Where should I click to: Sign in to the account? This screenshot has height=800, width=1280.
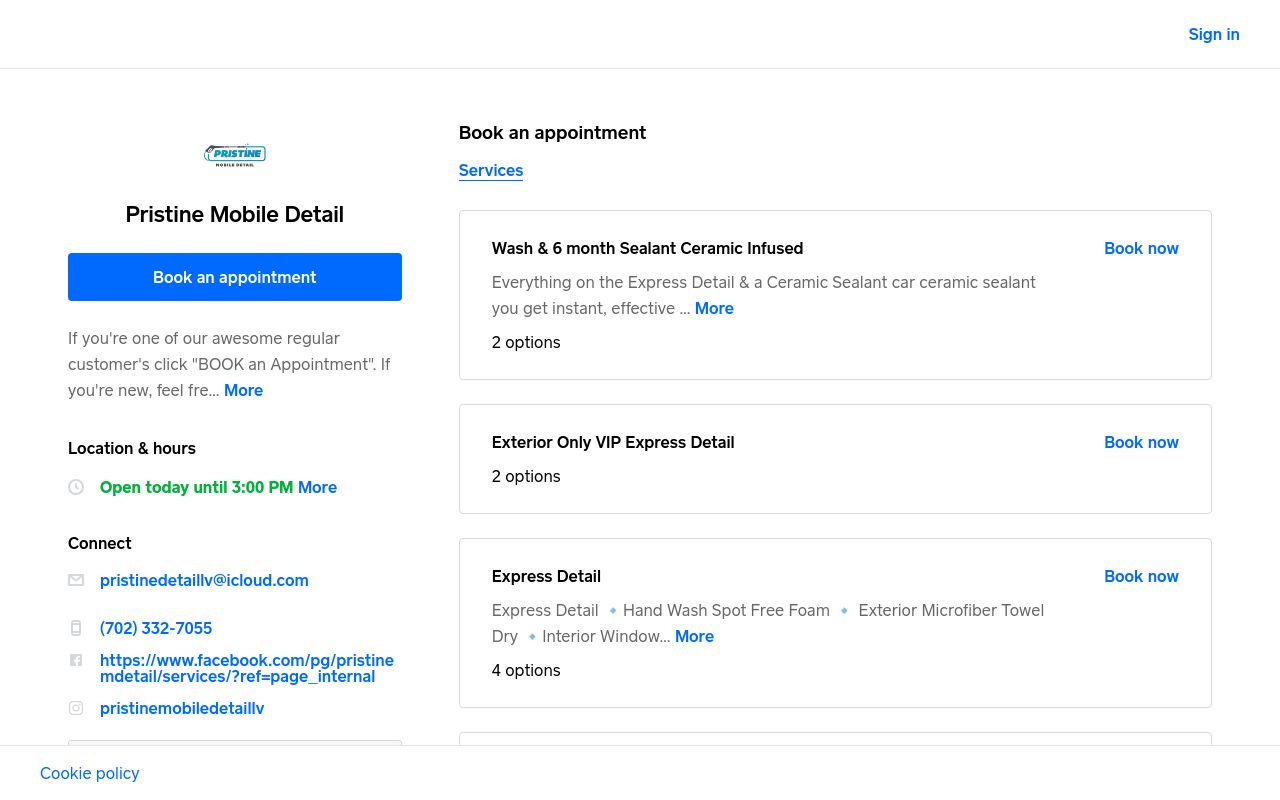click(1214, 34)
